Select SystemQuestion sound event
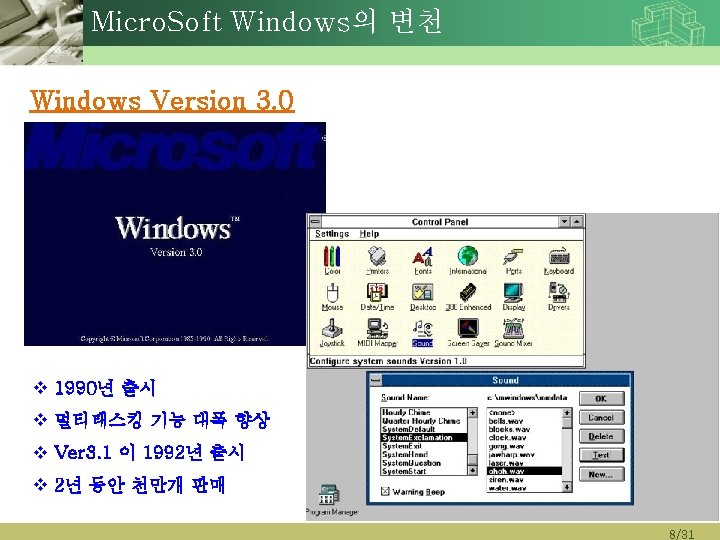720x540 pixels. [424, 463]
